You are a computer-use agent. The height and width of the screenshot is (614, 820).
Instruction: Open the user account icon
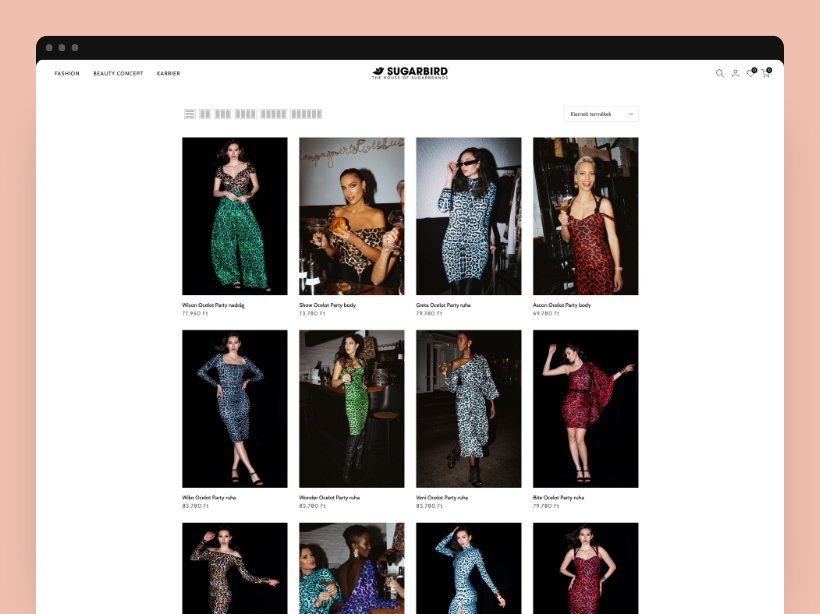pos(735,73)
